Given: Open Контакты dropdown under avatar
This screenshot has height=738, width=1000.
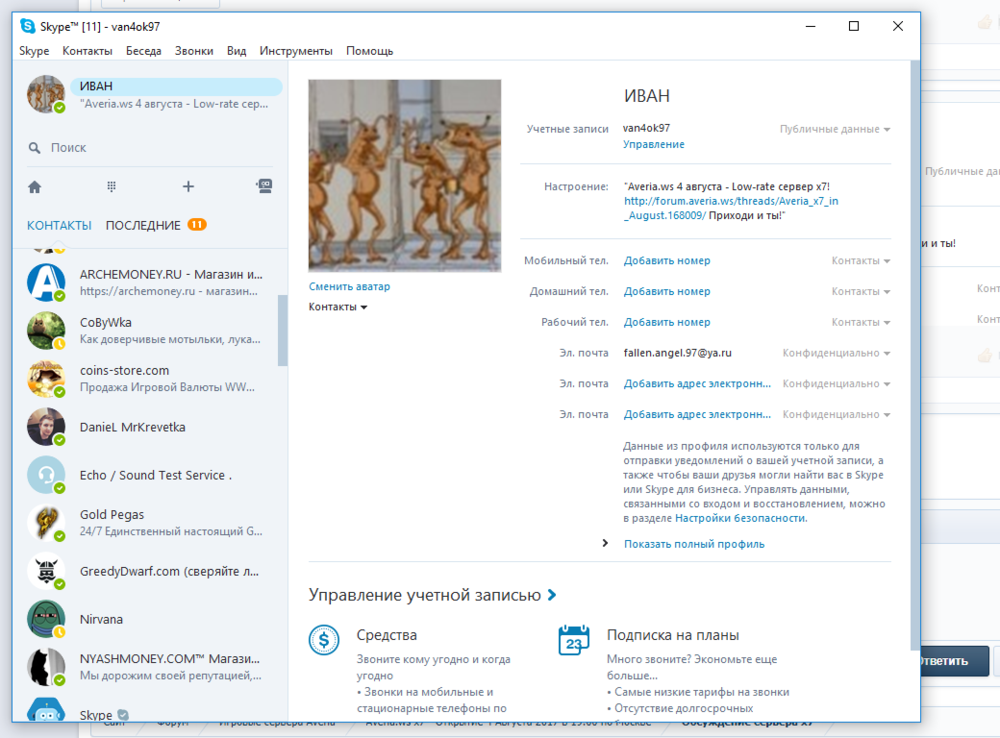Looking at the screenshot, I should point(338,307).
